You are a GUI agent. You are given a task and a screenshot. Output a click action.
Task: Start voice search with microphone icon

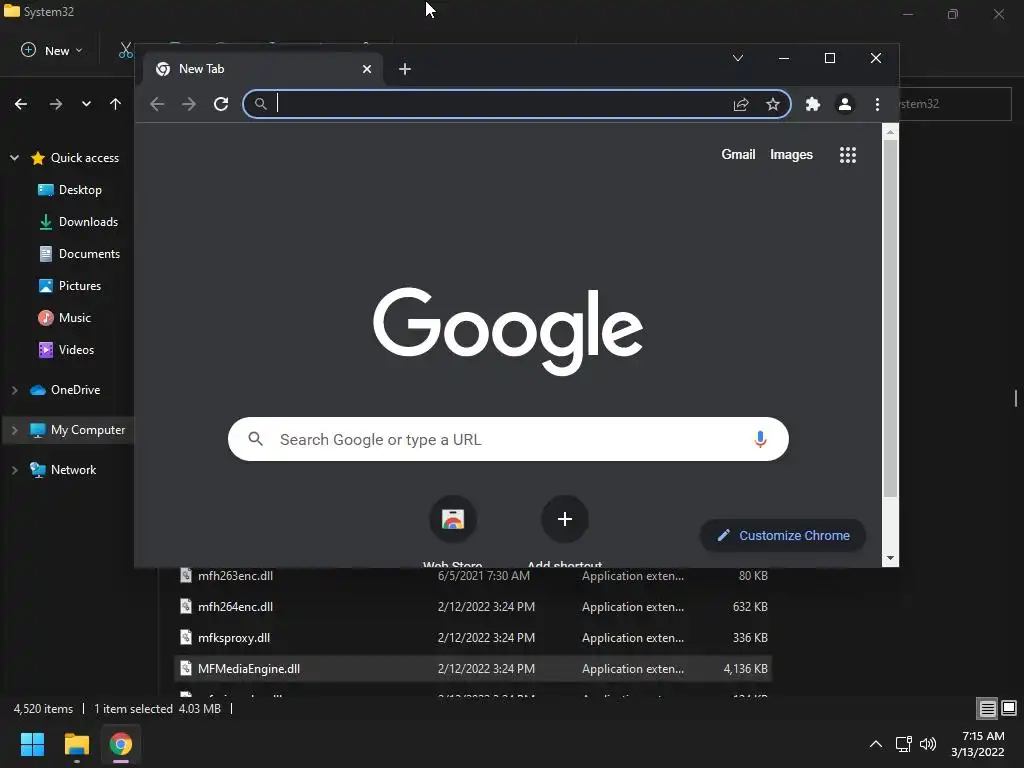pos(760,439)
